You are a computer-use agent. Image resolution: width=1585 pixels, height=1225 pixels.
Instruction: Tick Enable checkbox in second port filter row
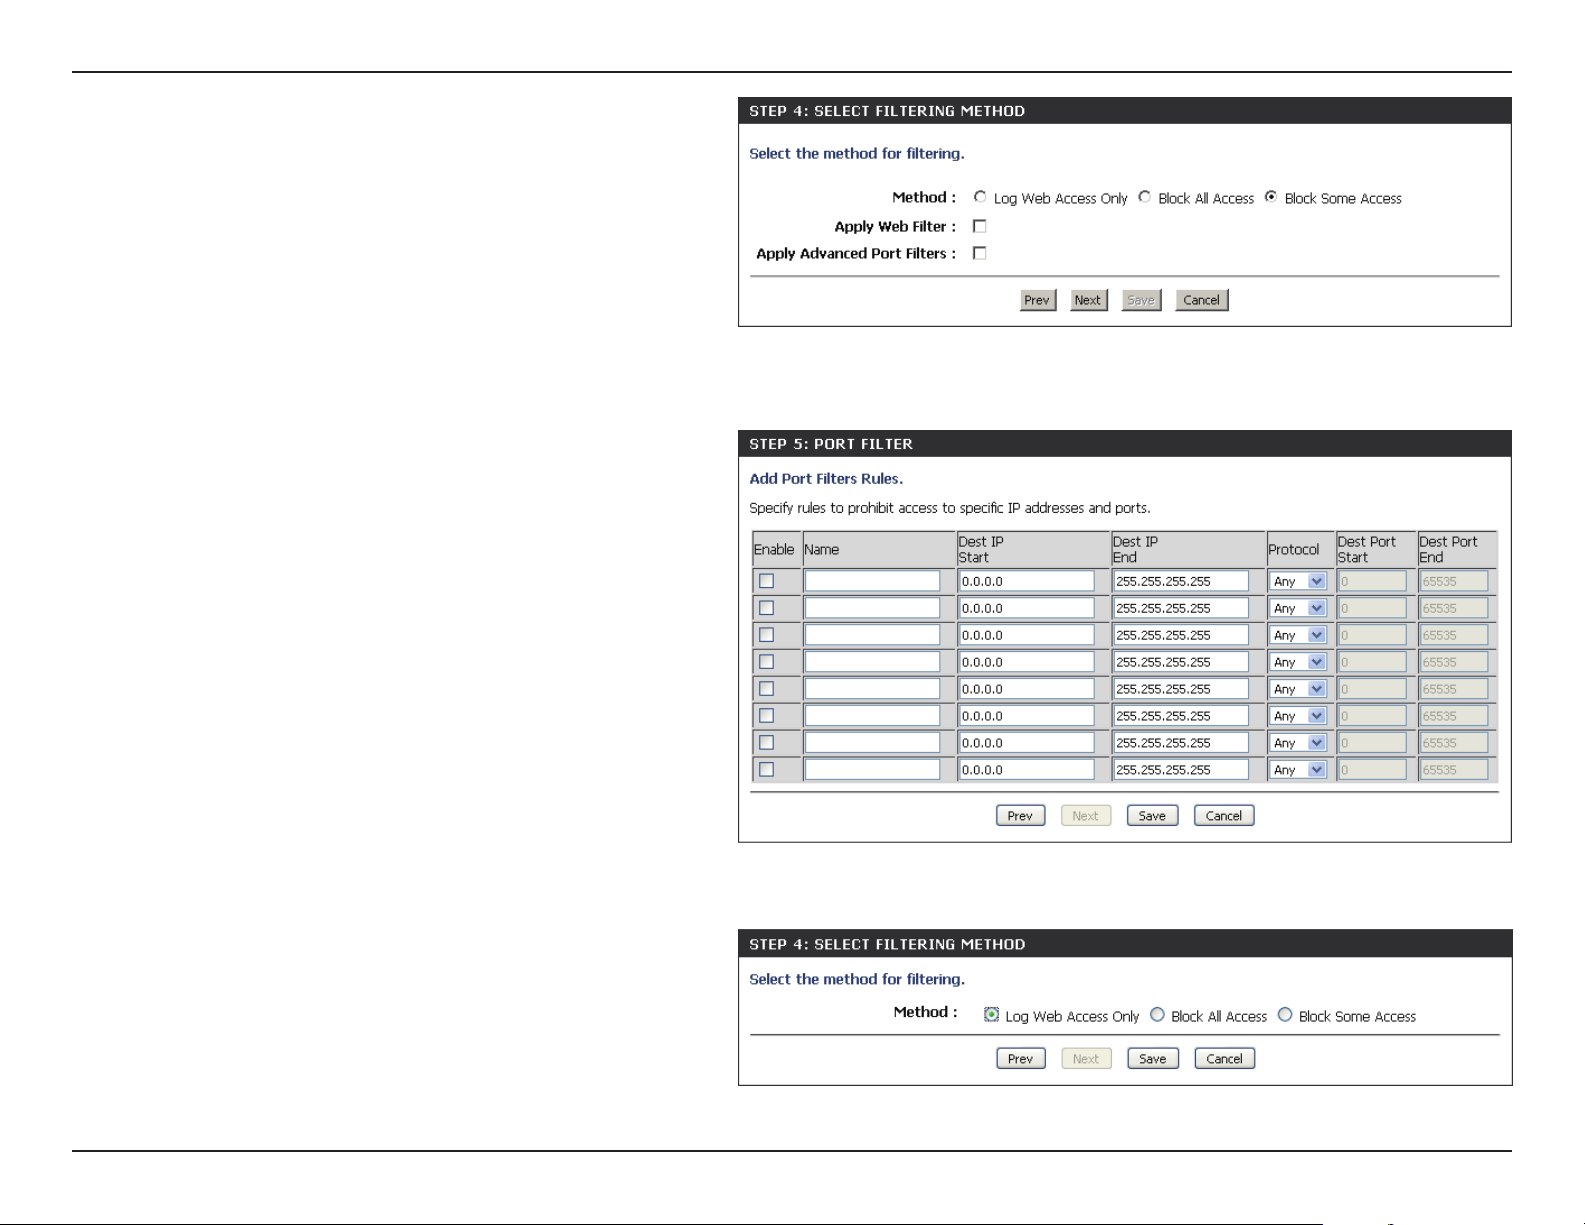point(766,608)
